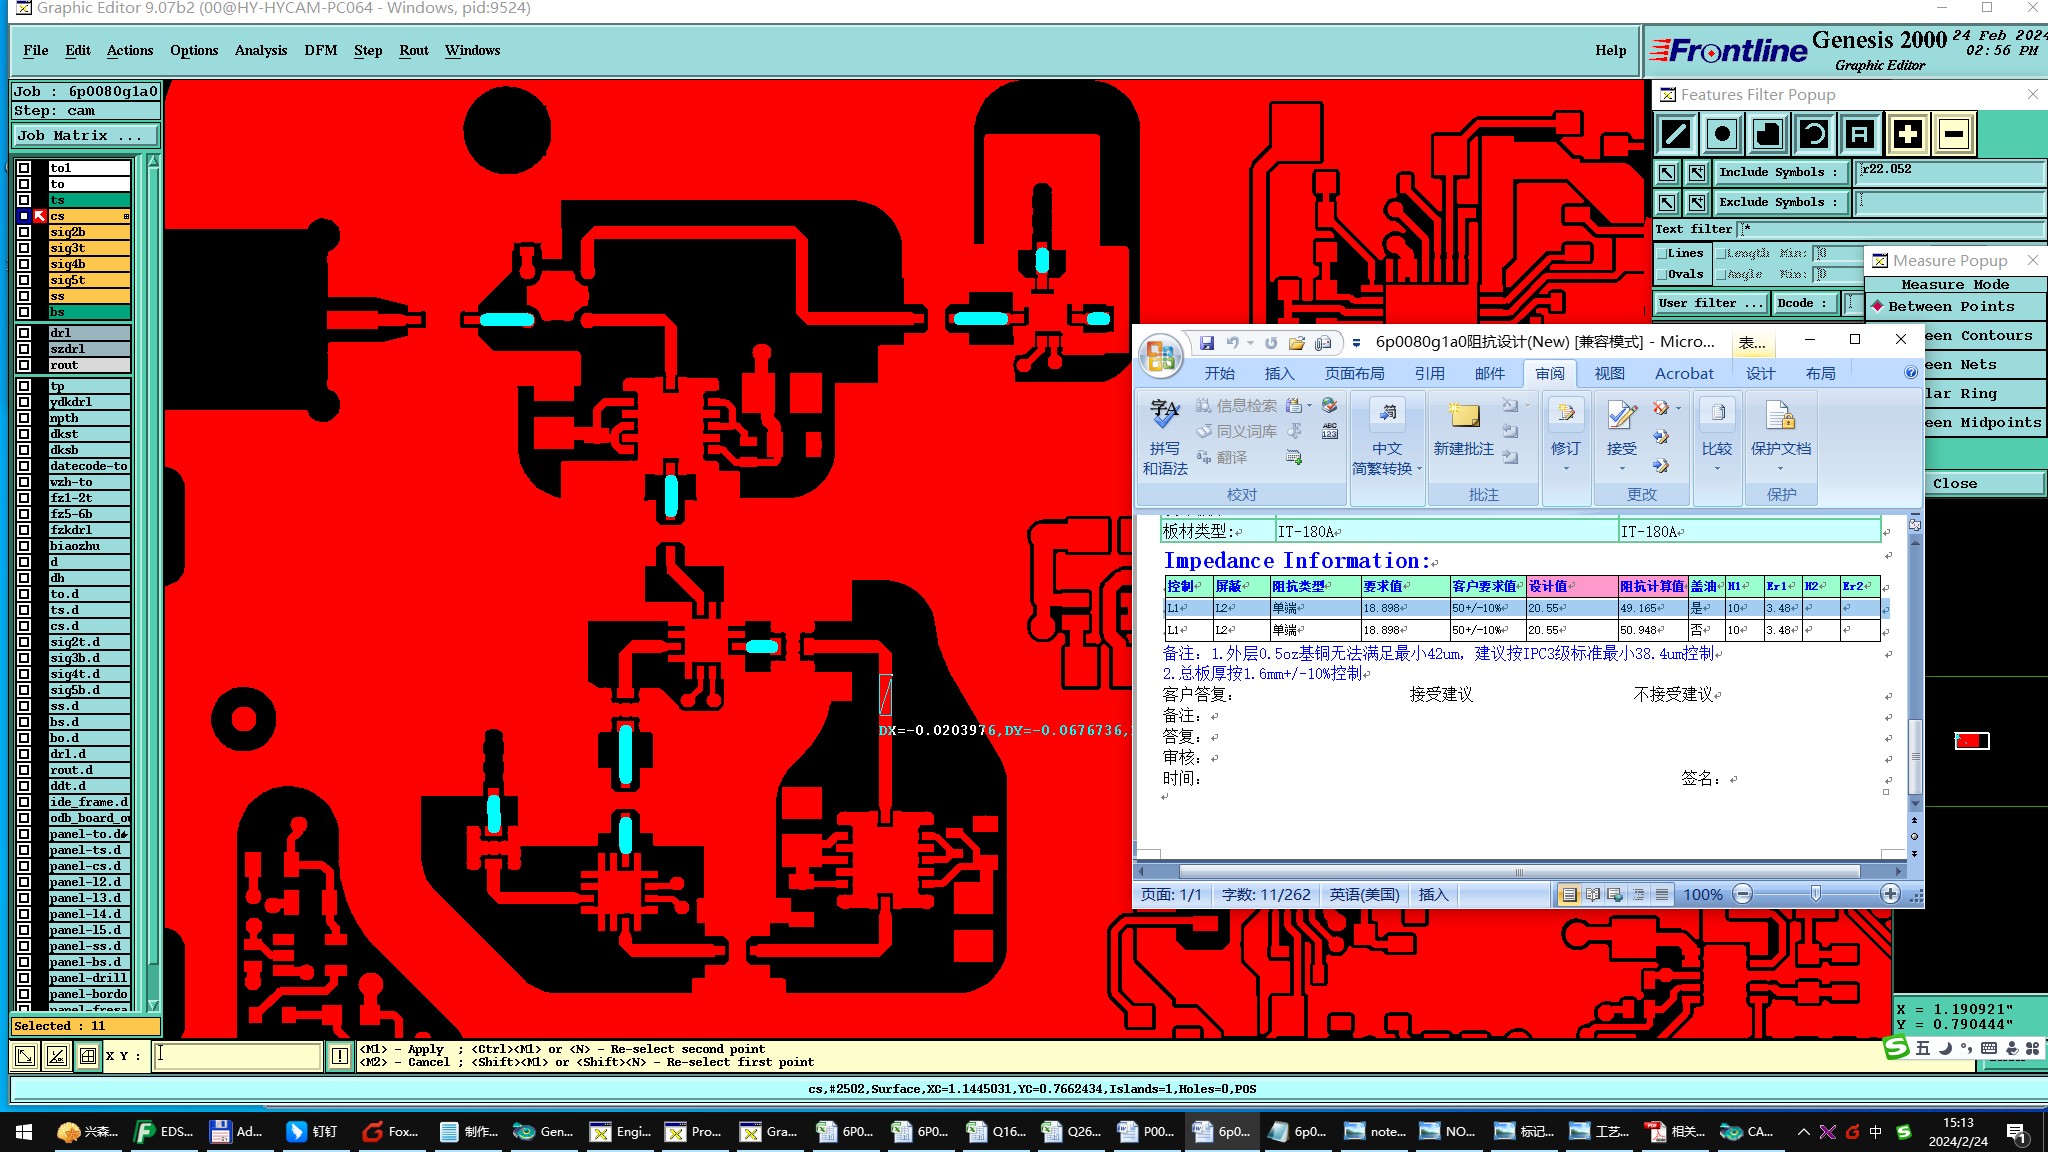The width and height of the screenshot is (2048, 1152).
Task: Select the text feature filter icon
Action: tap(1860, 134)
